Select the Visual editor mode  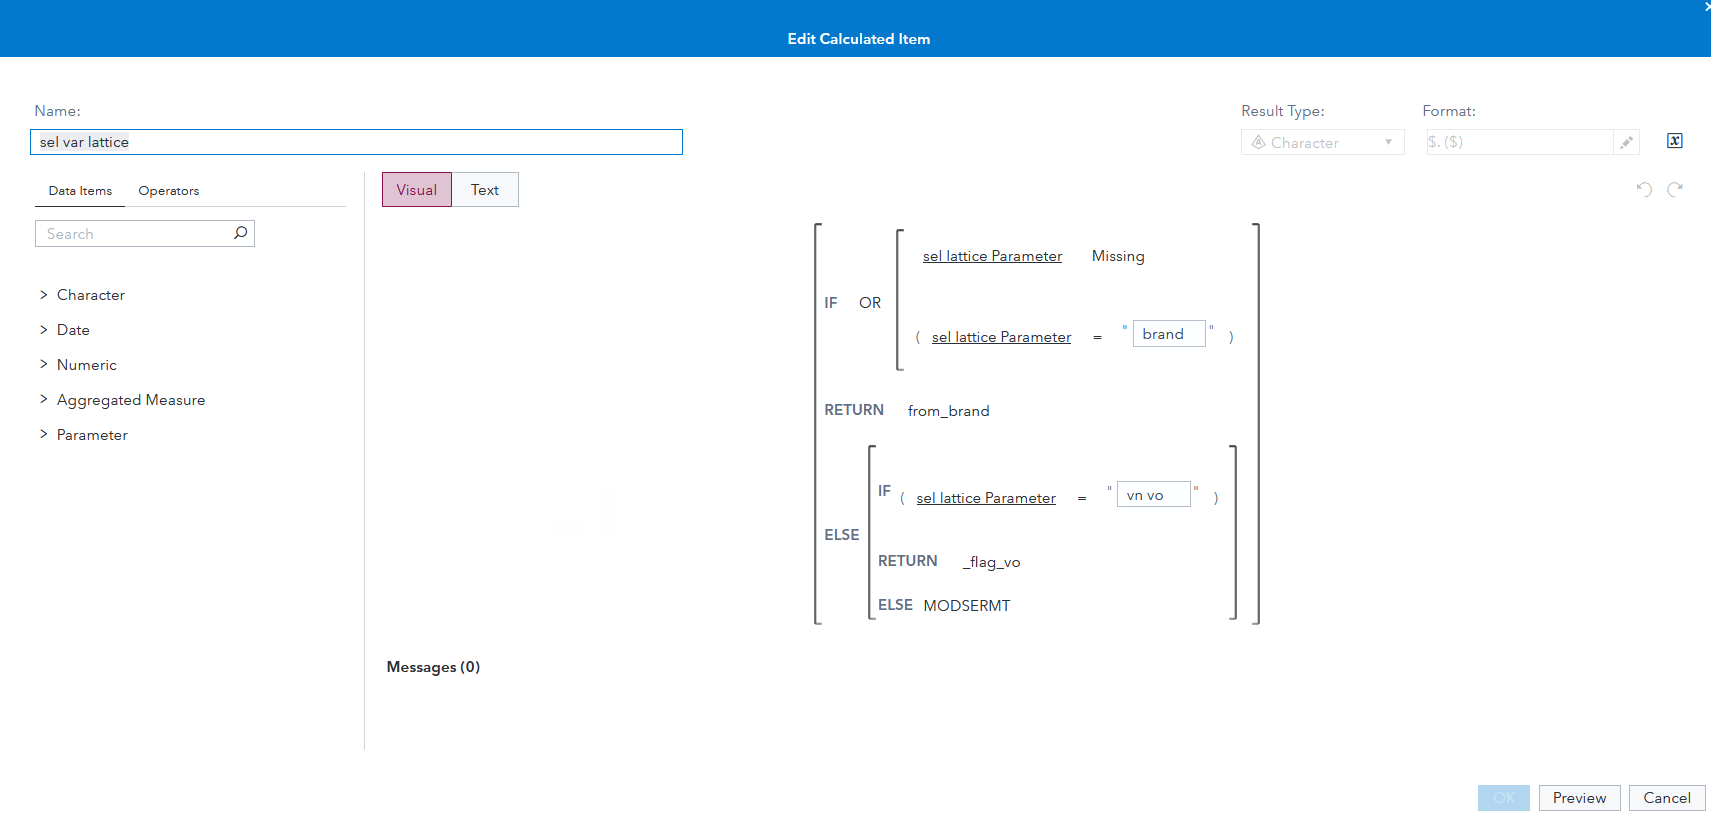coord(416,190)
